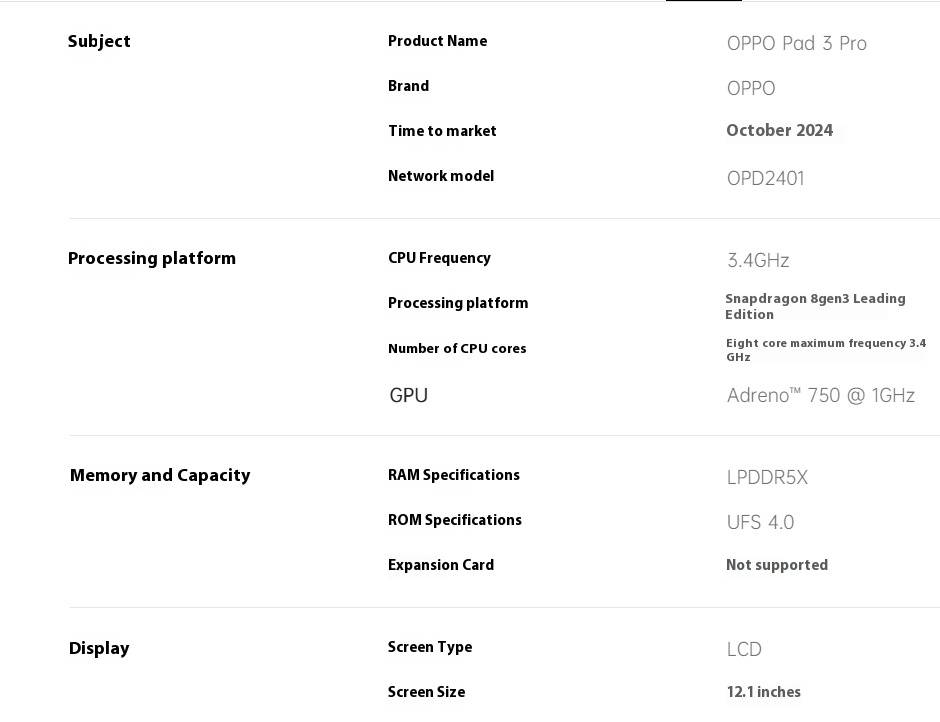Click the Processing platform section heading
Viewport: 940px width, 722px height.
(x=152, y=258)
